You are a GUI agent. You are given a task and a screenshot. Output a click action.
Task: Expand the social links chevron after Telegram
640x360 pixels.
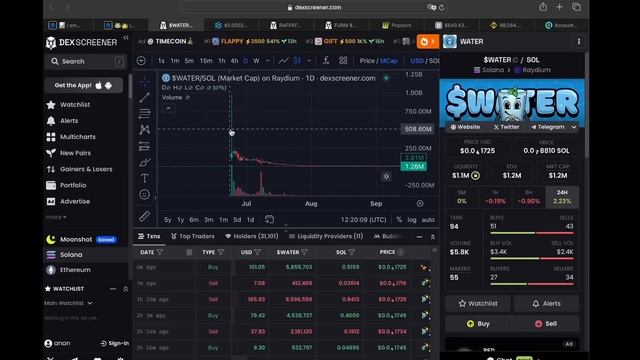click(x=574, y=127)
